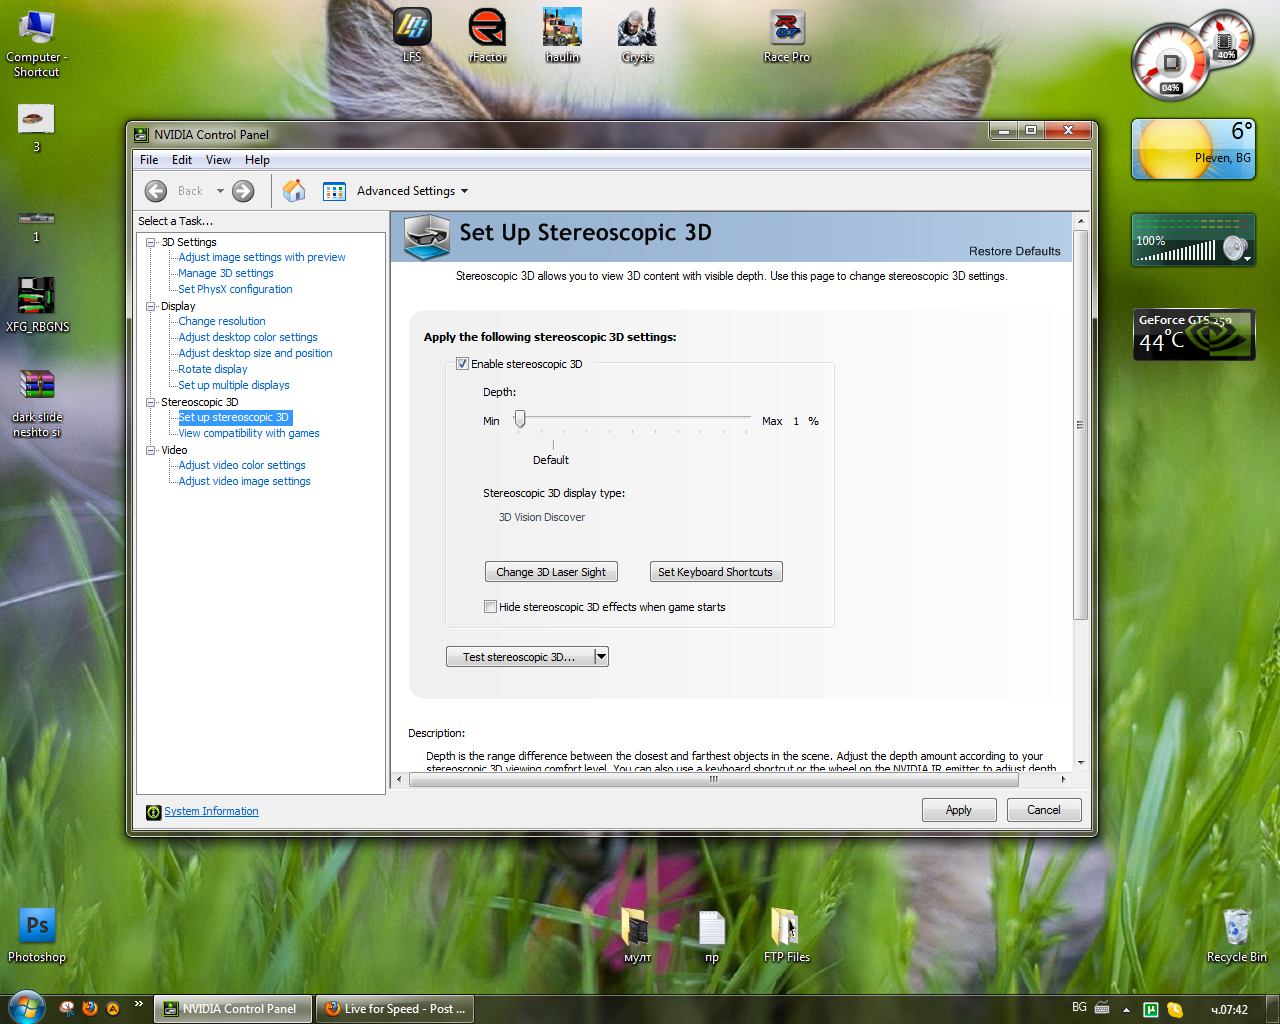Open the Recycle Bin icon
Image resolution: width=1280 pixels, height=1024 pixels.
[x=1237, y=936]
